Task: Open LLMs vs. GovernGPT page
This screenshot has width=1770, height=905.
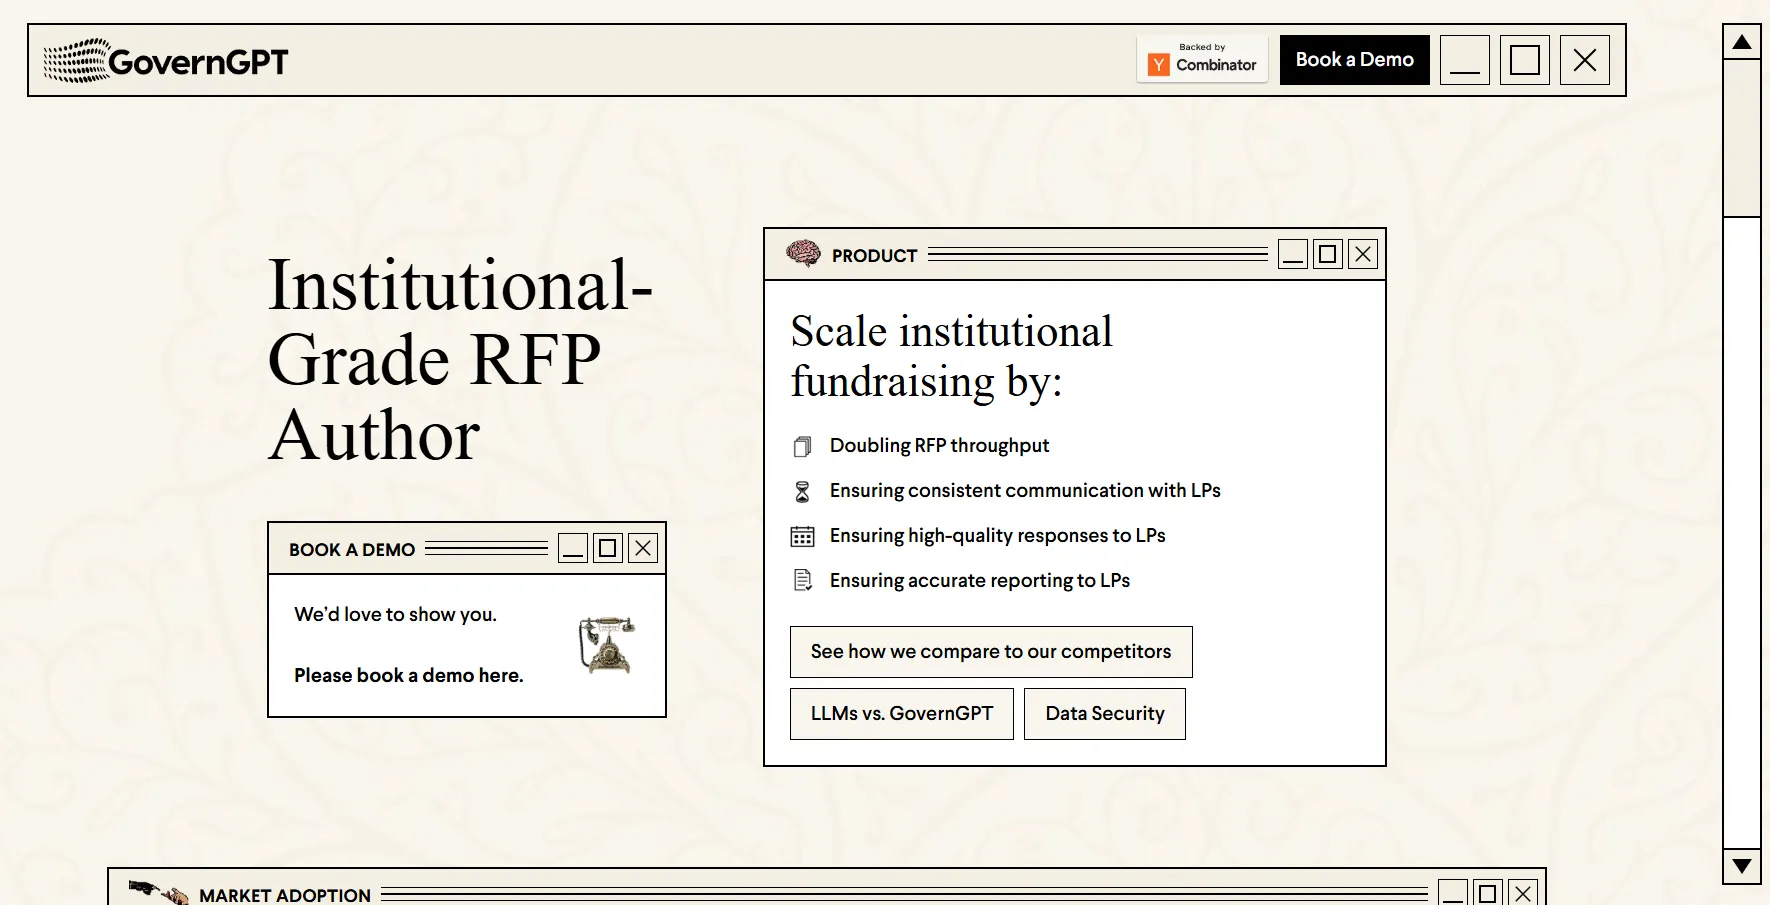Action: (x=902, y=714)
